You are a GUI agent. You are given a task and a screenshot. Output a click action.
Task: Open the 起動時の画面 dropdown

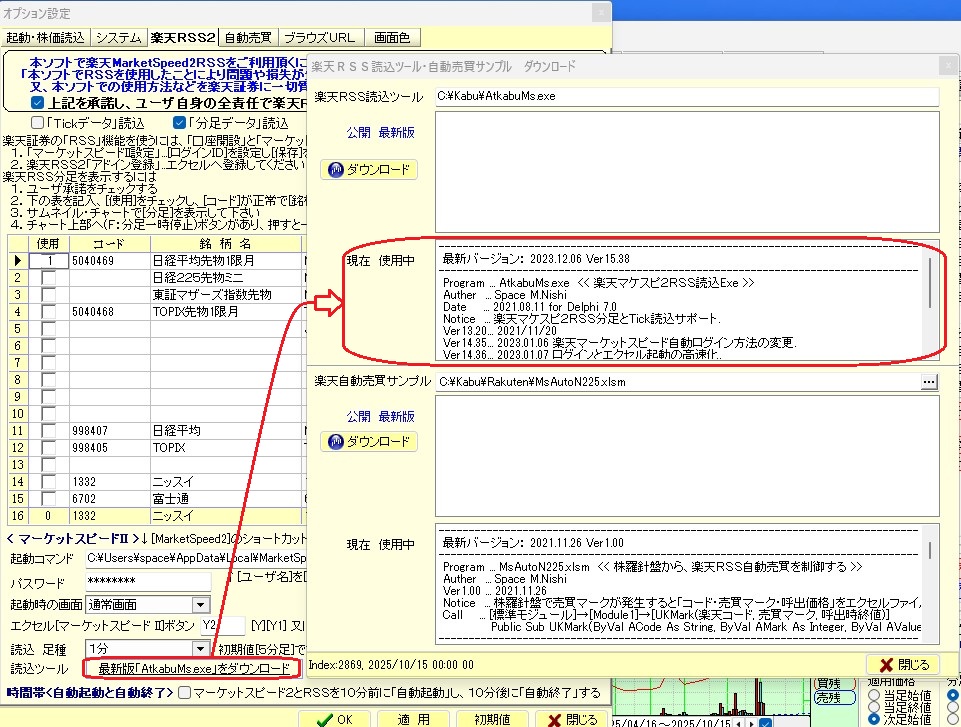point(200,604)
